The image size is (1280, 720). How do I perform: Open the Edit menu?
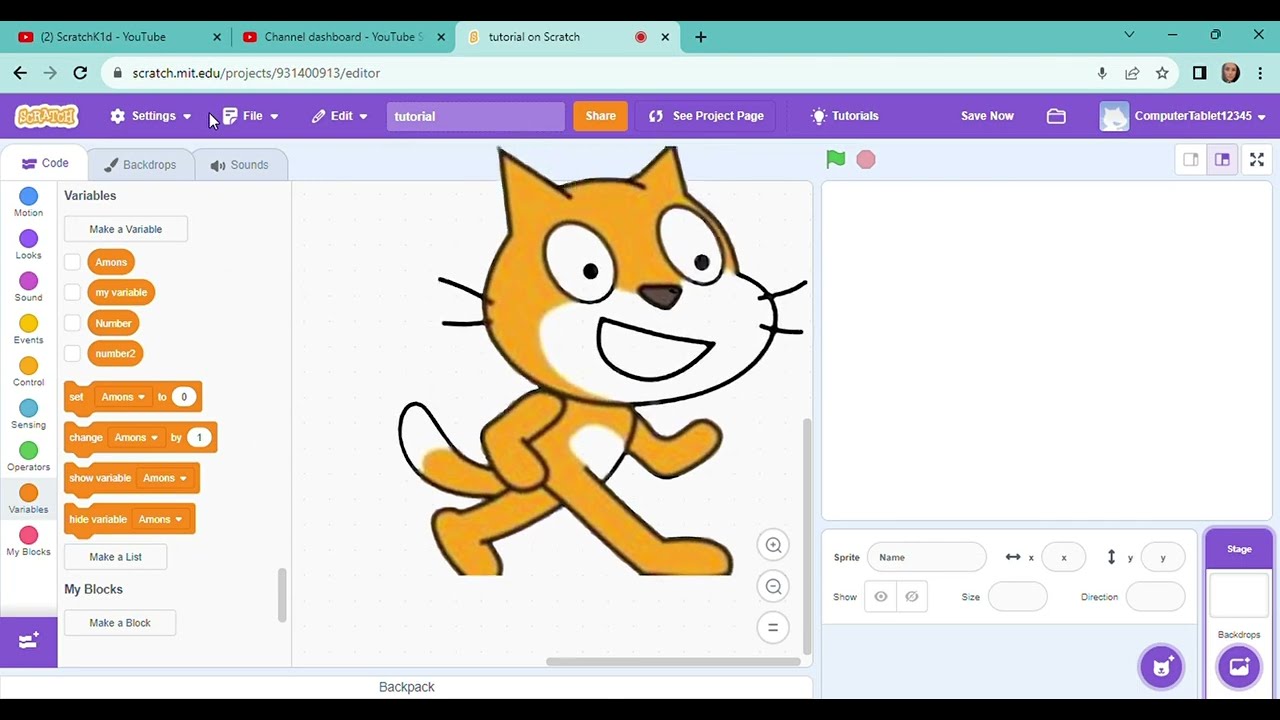click(340, 116)
